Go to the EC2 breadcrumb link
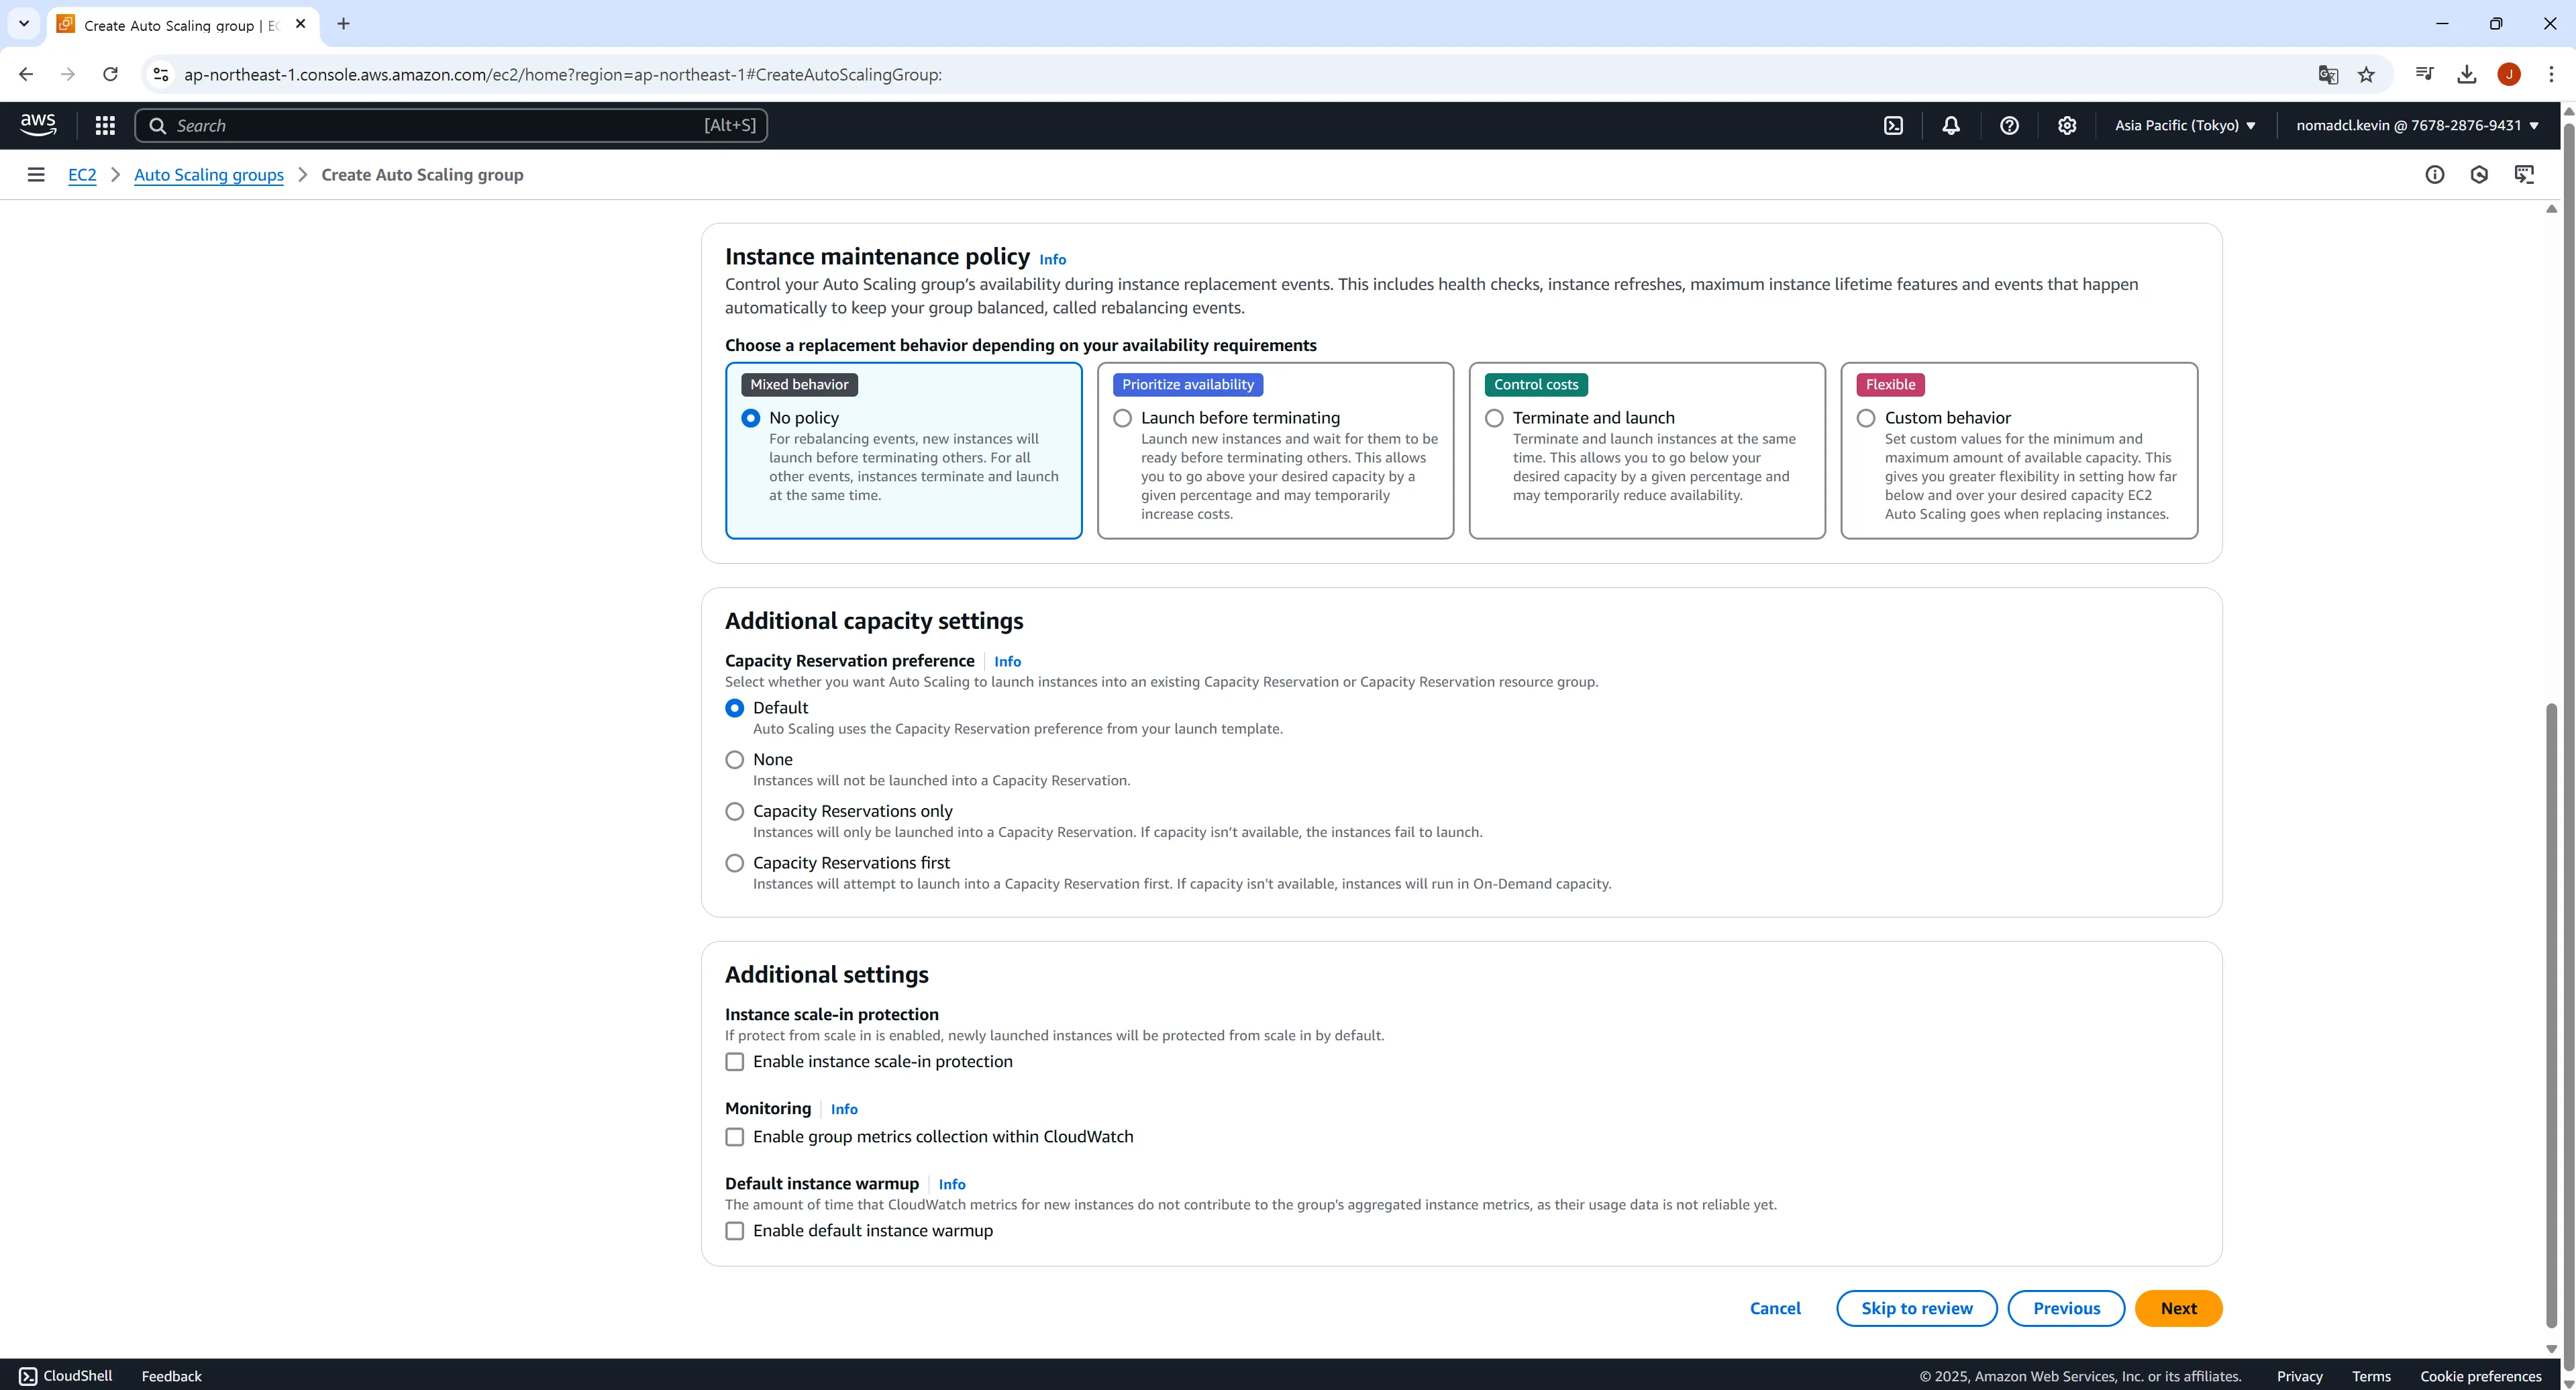2576x1390 pixels. pos(82,175)
